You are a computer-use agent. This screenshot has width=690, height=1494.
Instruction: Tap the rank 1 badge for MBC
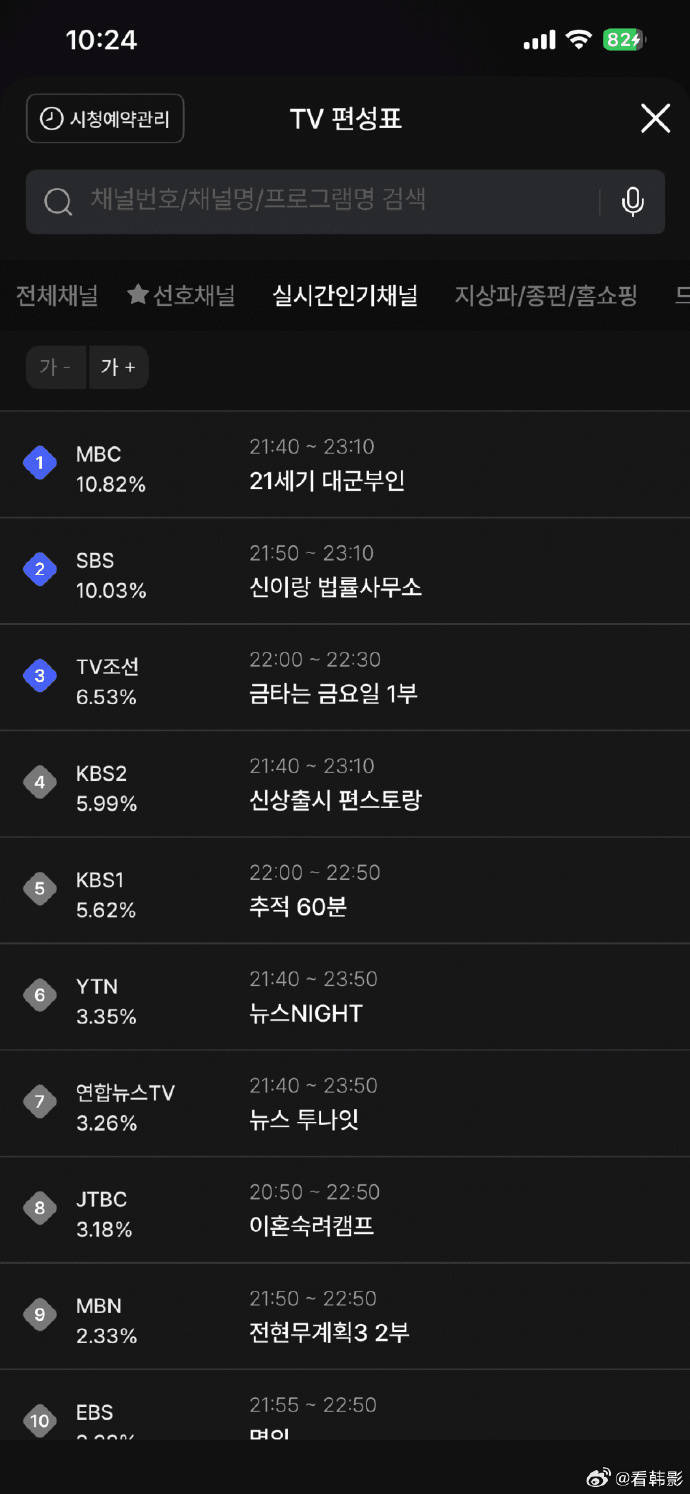40,463
